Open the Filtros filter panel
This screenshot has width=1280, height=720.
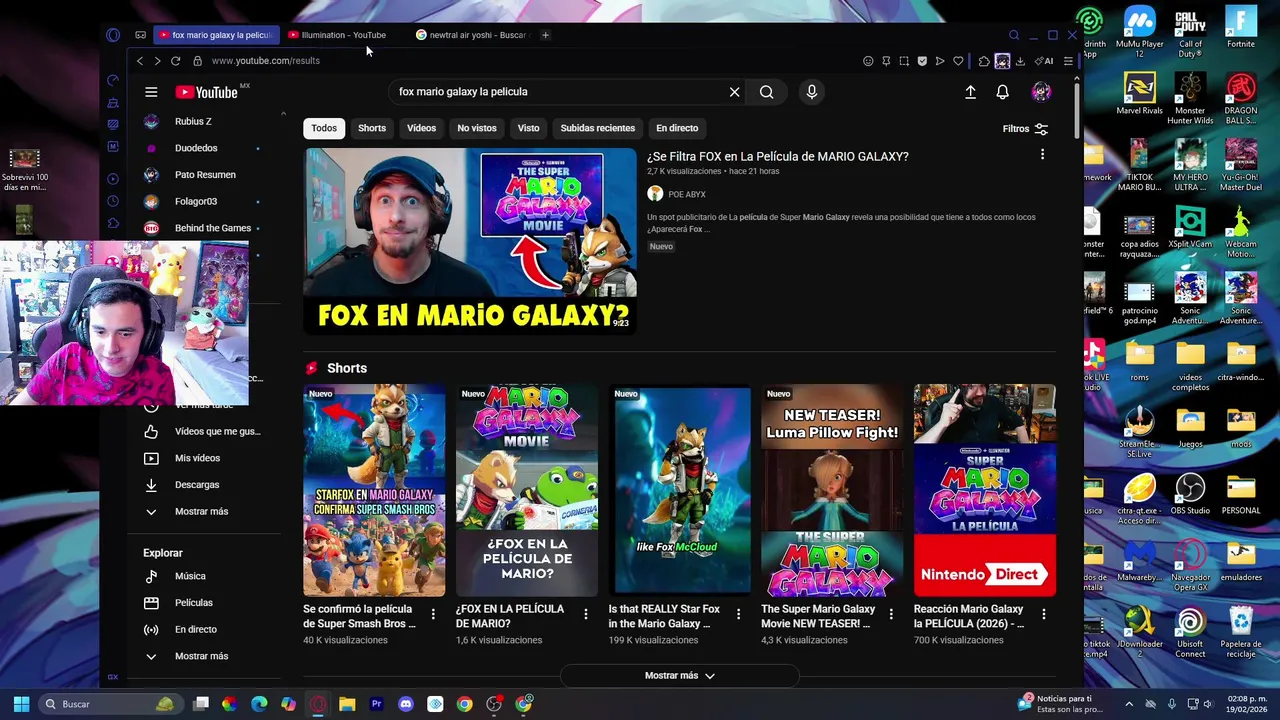tap(1025, 129)
